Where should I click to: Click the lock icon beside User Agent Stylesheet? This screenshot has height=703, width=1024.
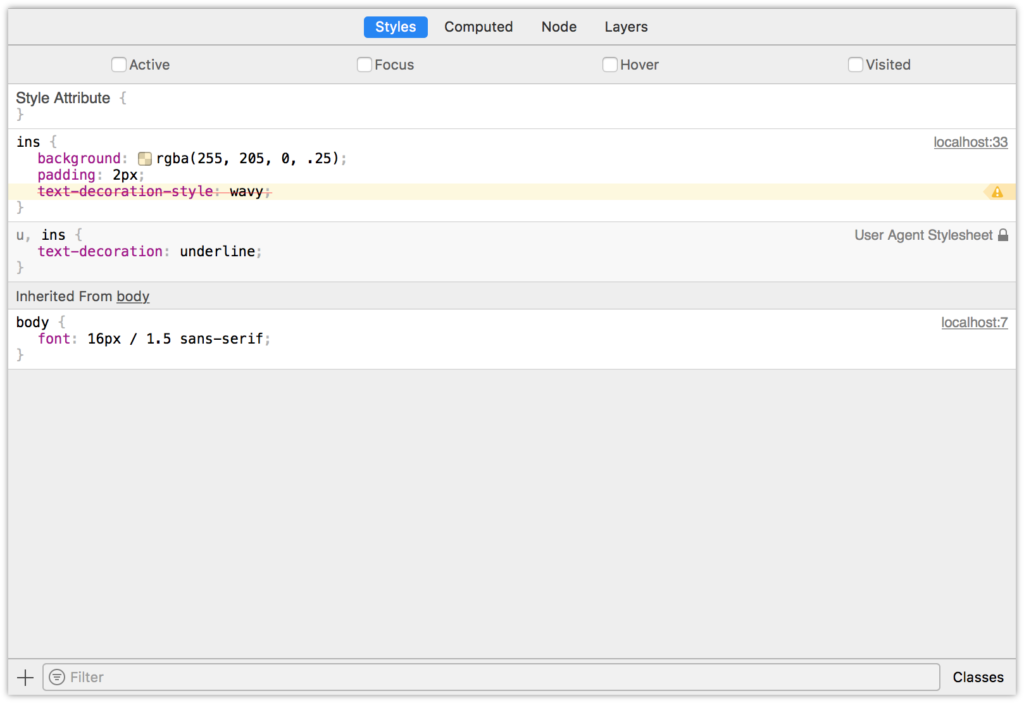(x=1003, y=235)
